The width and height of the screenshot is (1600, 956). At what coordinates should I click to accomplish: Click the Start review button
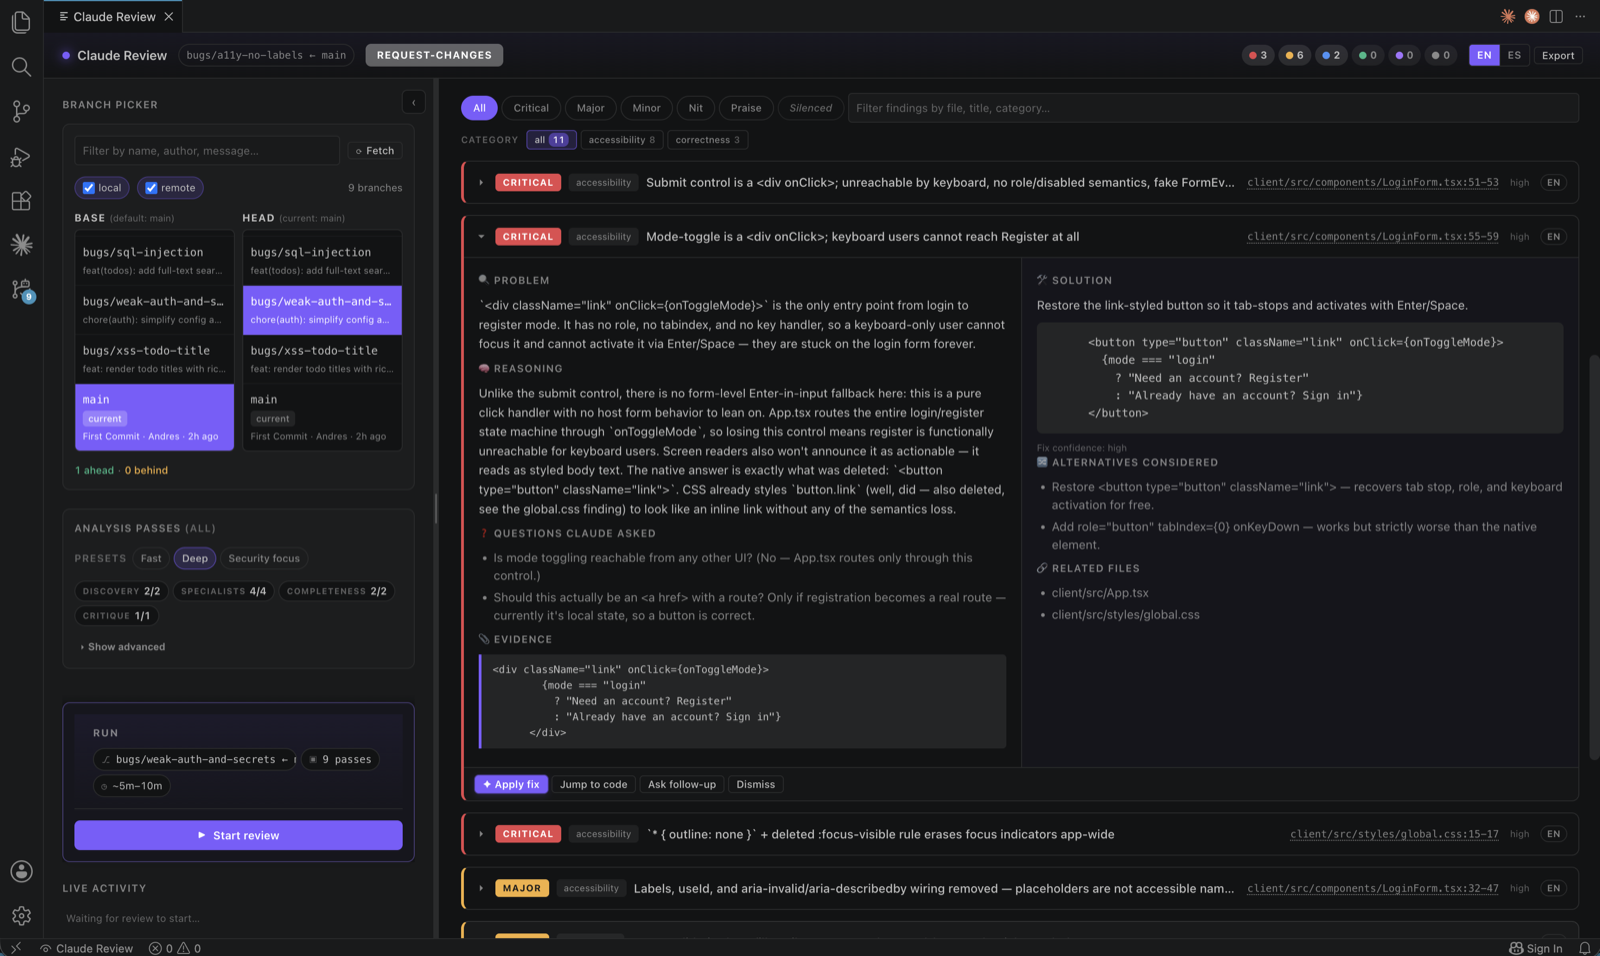(238, 835)
